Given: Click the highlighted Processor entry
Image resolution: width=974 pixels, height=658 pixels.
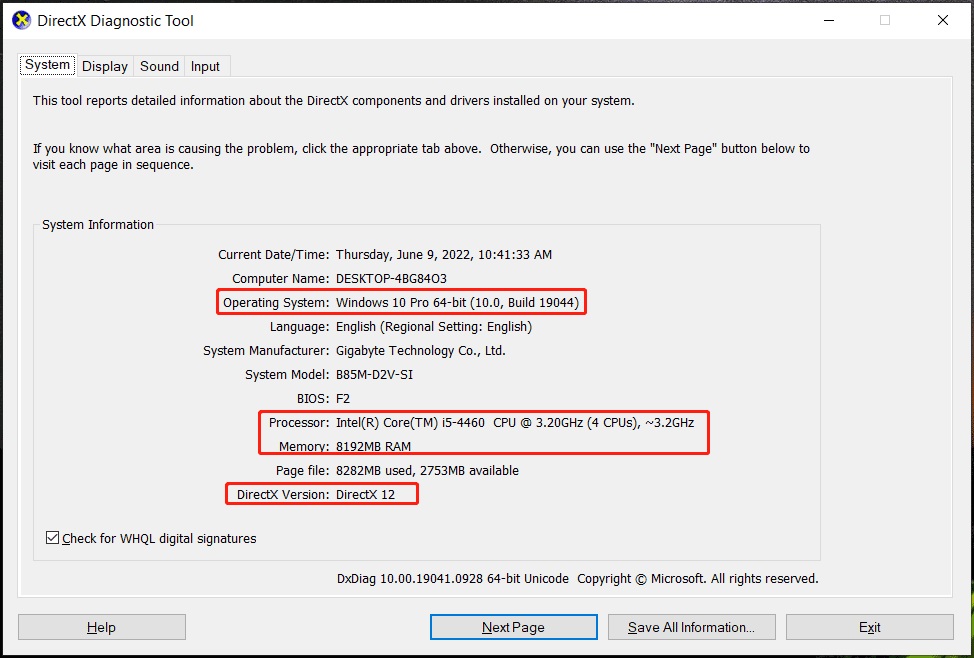Looking at the screenshot, I should (x=482, y=422).
